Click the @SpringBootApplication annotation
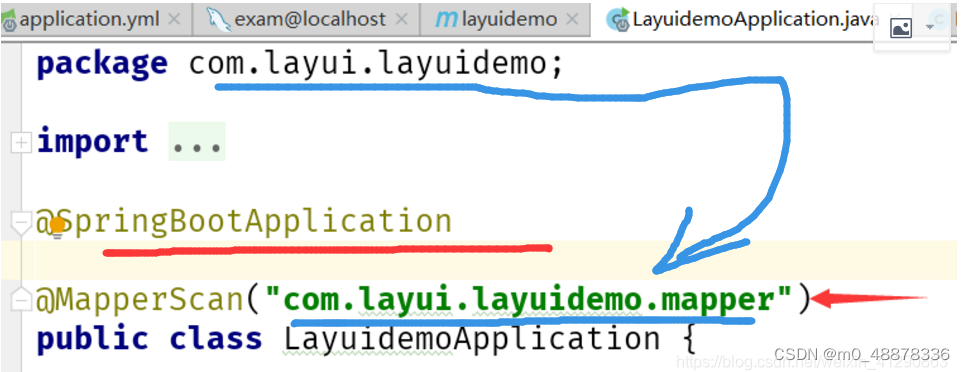Image resolution: width=965 pixels, height=372 pixels. (x=244, y=221)
